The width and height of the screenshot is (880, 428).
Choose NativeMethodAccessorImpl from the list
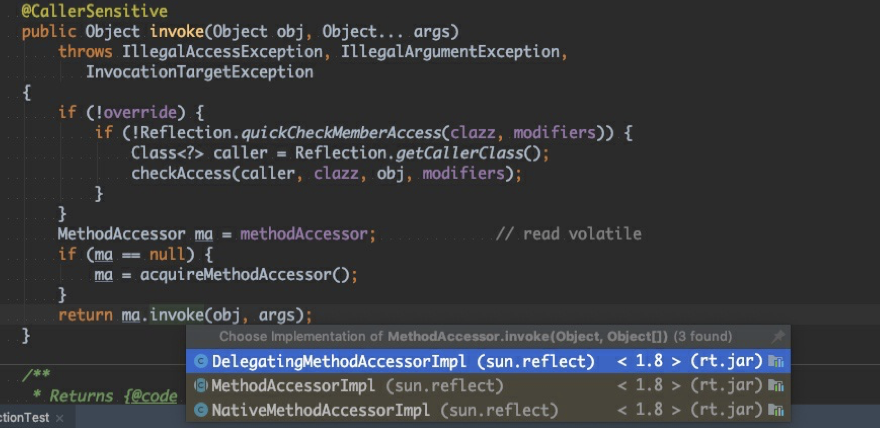coord(320,410)
